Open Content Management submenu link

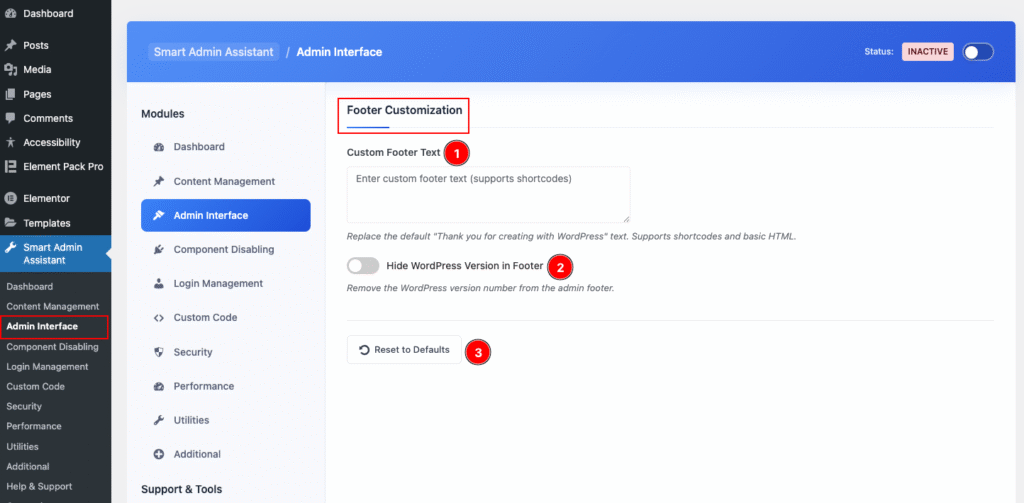click(52, 306)
